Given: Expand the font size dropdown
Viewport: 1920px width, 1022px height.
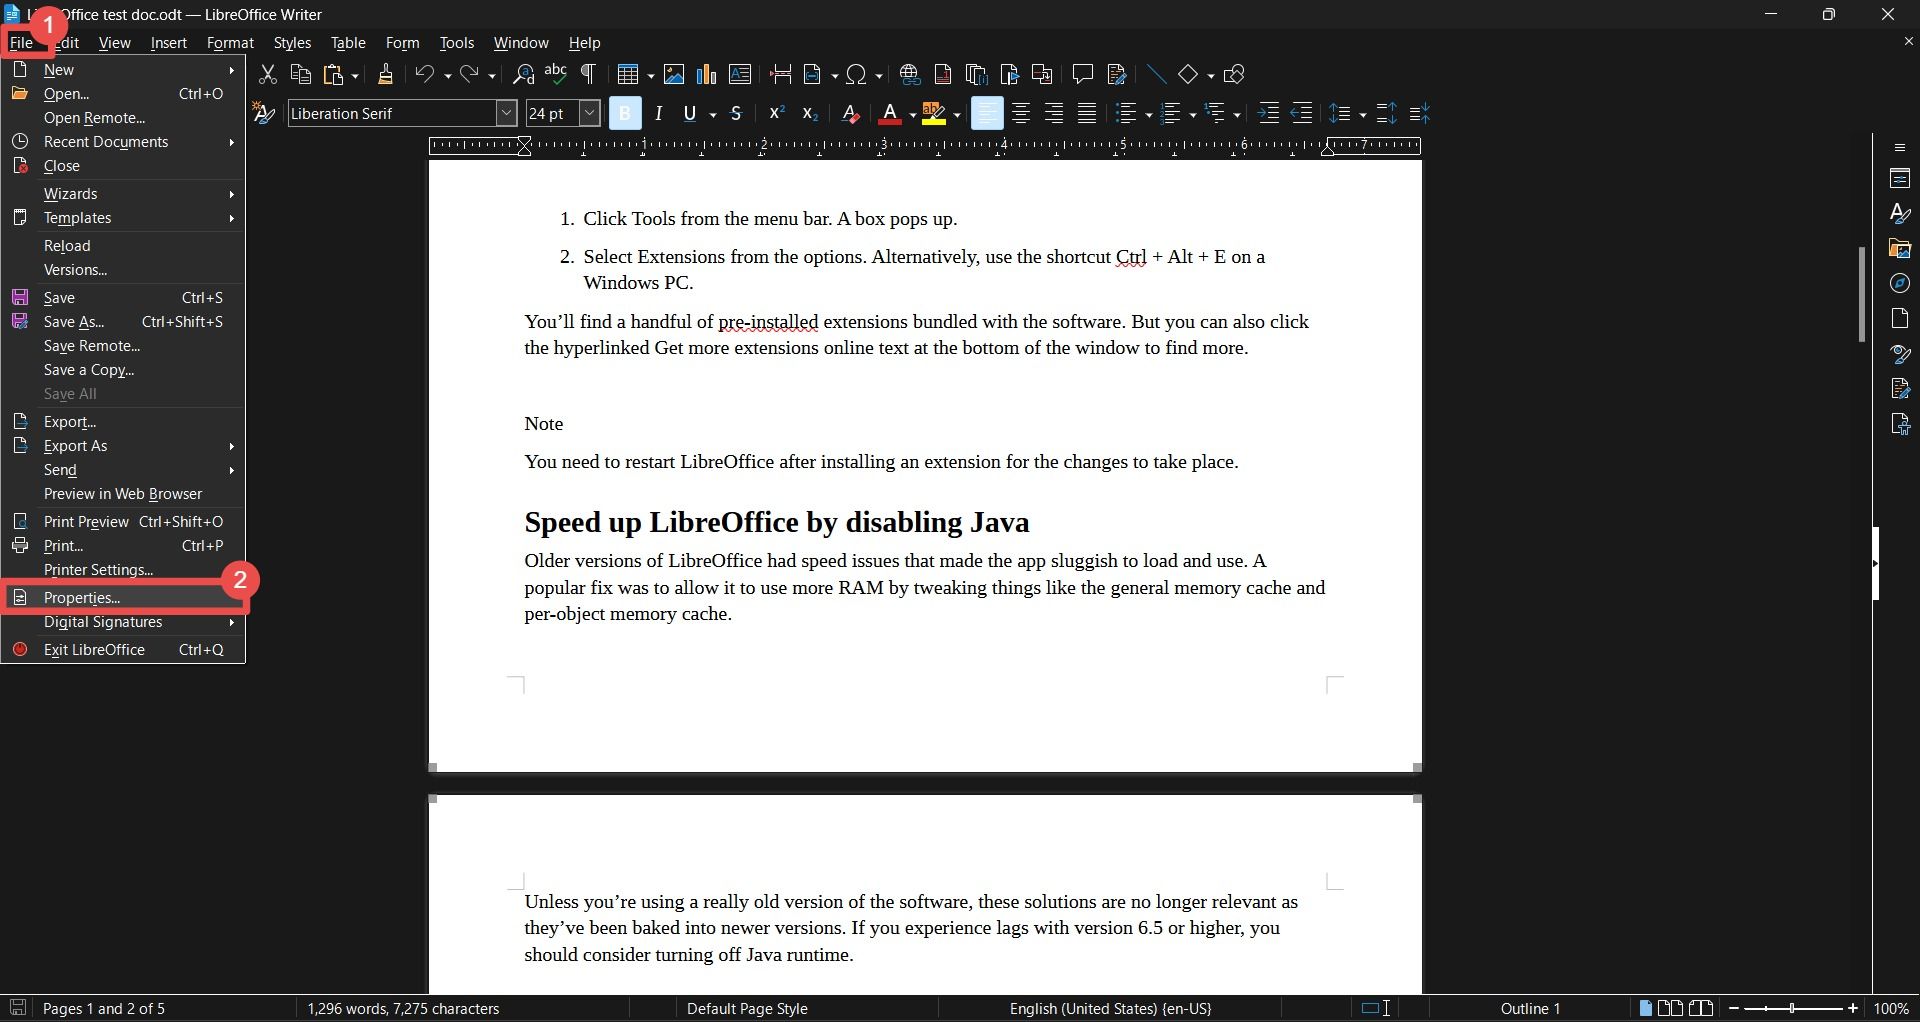Looking at the screenshot, I should tap(589, 113).
